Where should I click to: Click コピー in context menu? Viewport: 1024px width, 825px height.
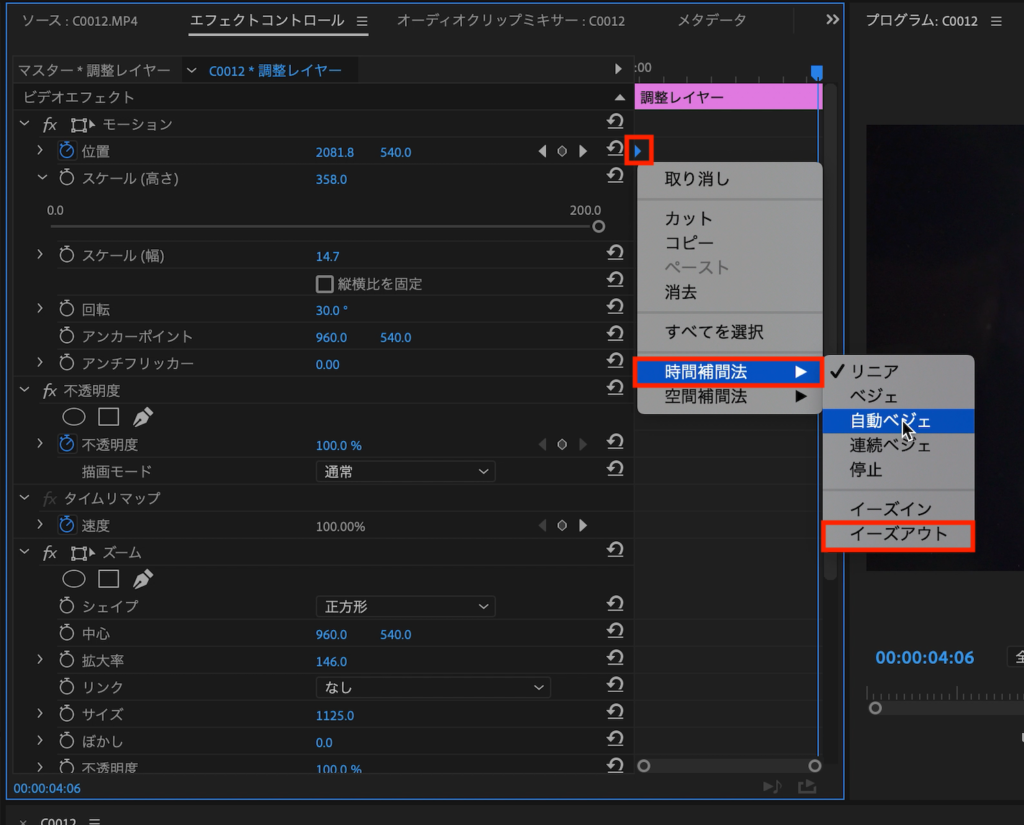click(x=729, y=243)
